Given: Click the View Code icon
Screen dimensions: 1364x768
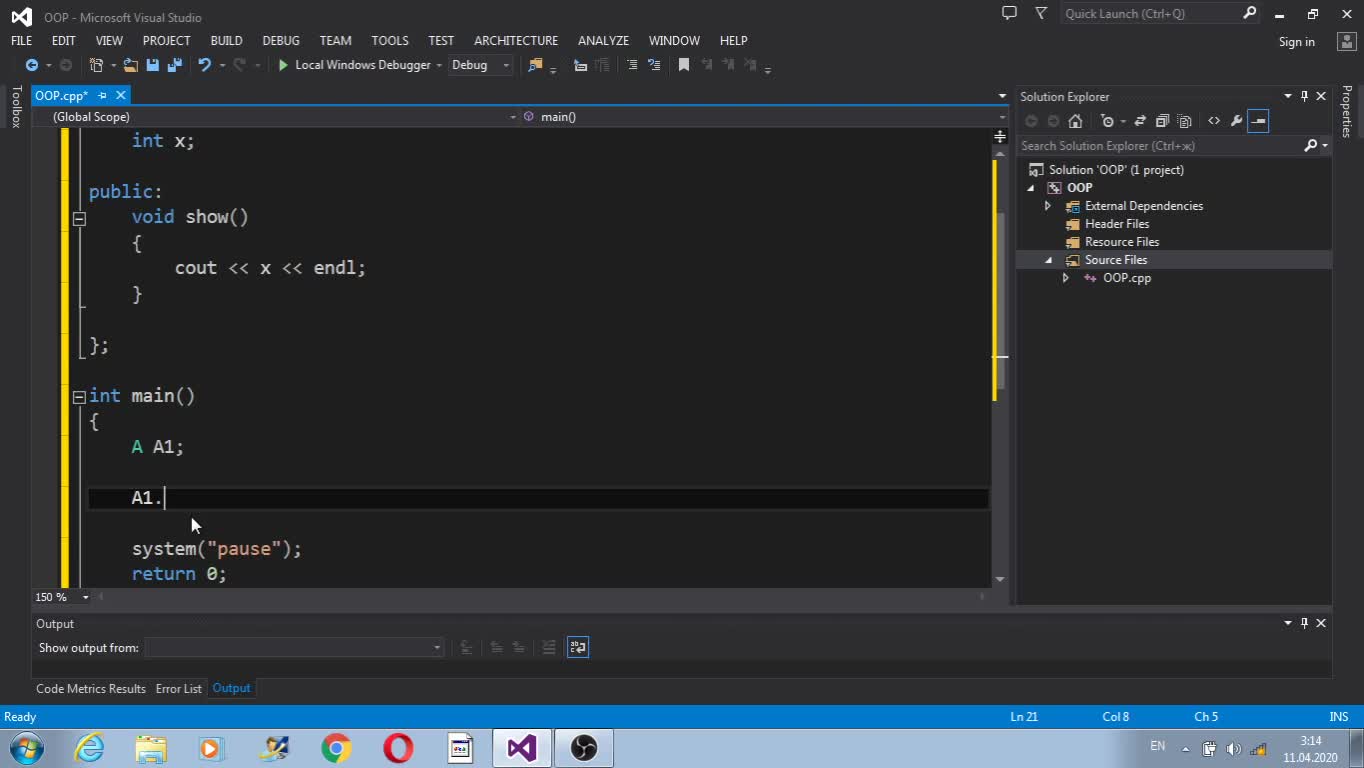Looking at the screenshot, I should [1214, 121].
